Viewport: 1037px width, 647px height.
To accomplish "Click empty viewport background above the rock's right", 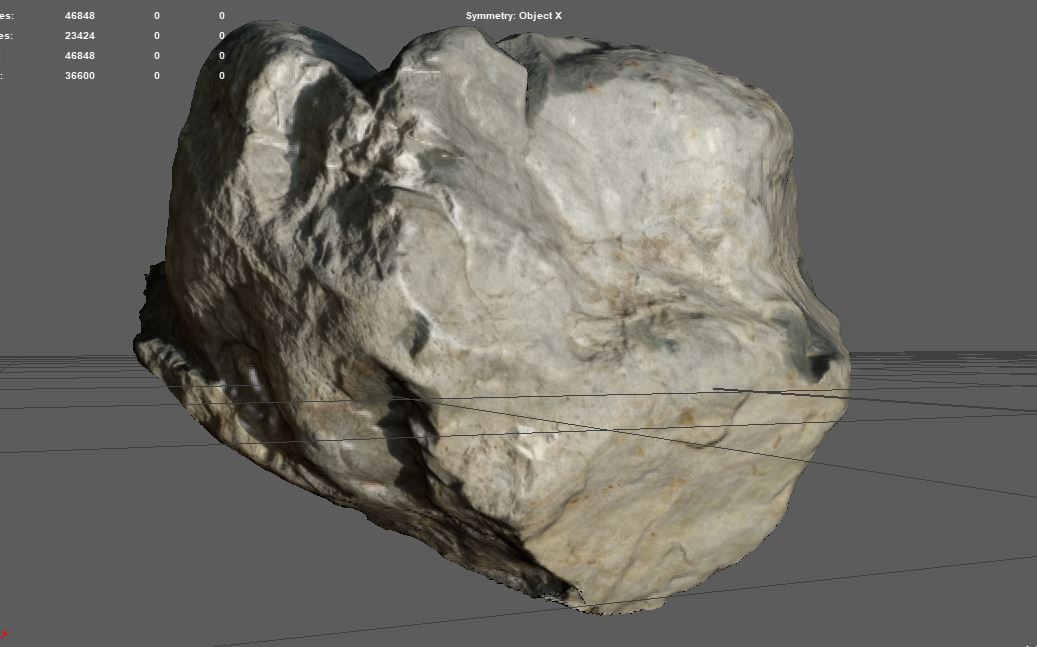I will (x=900, y=120).
